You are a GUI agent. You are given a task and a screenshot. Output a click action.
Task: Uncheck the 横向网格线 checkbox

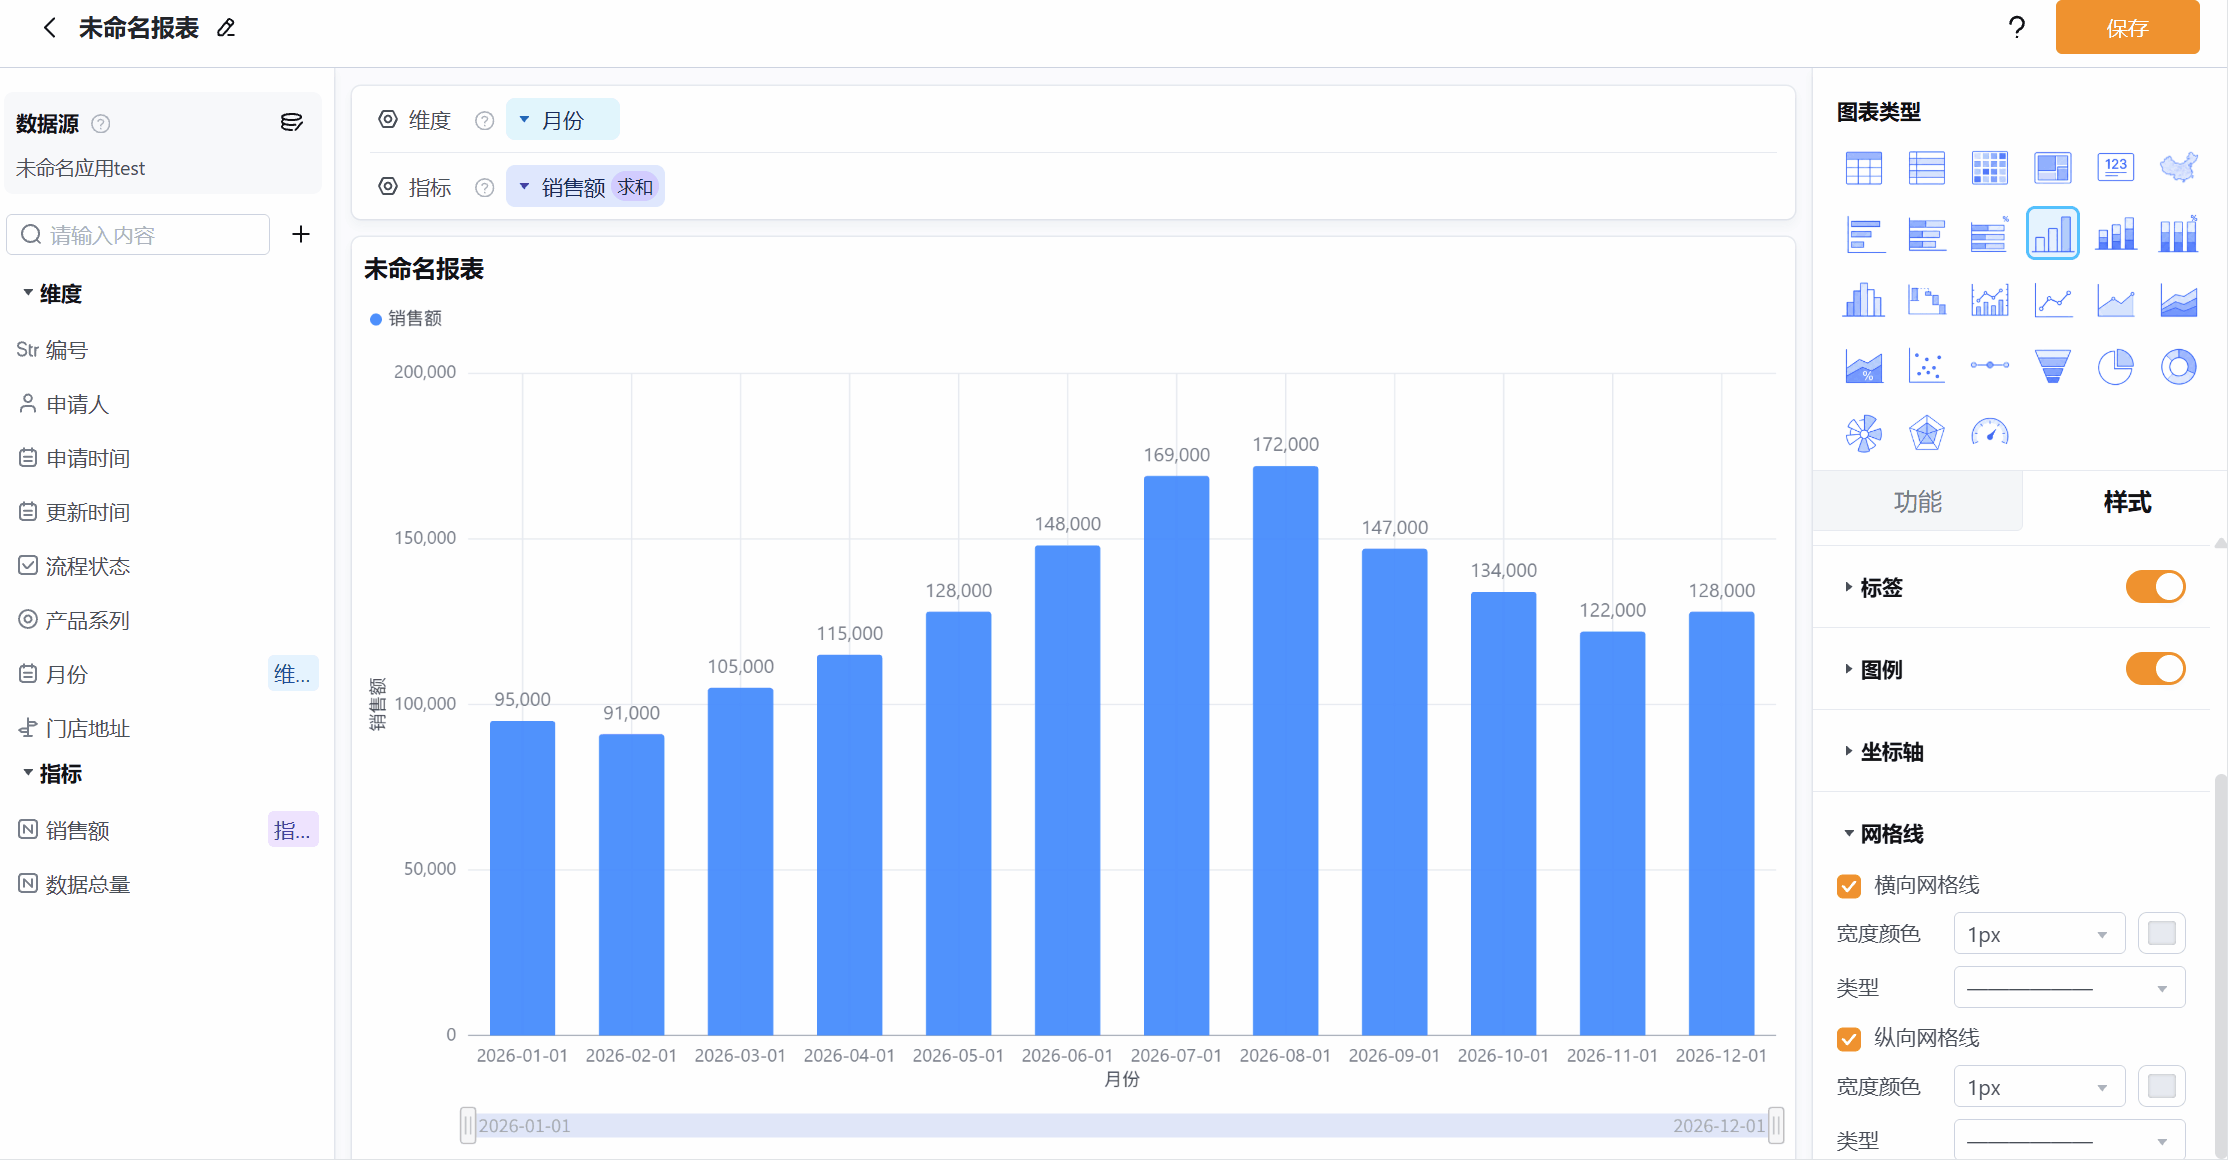(1849, 886)
